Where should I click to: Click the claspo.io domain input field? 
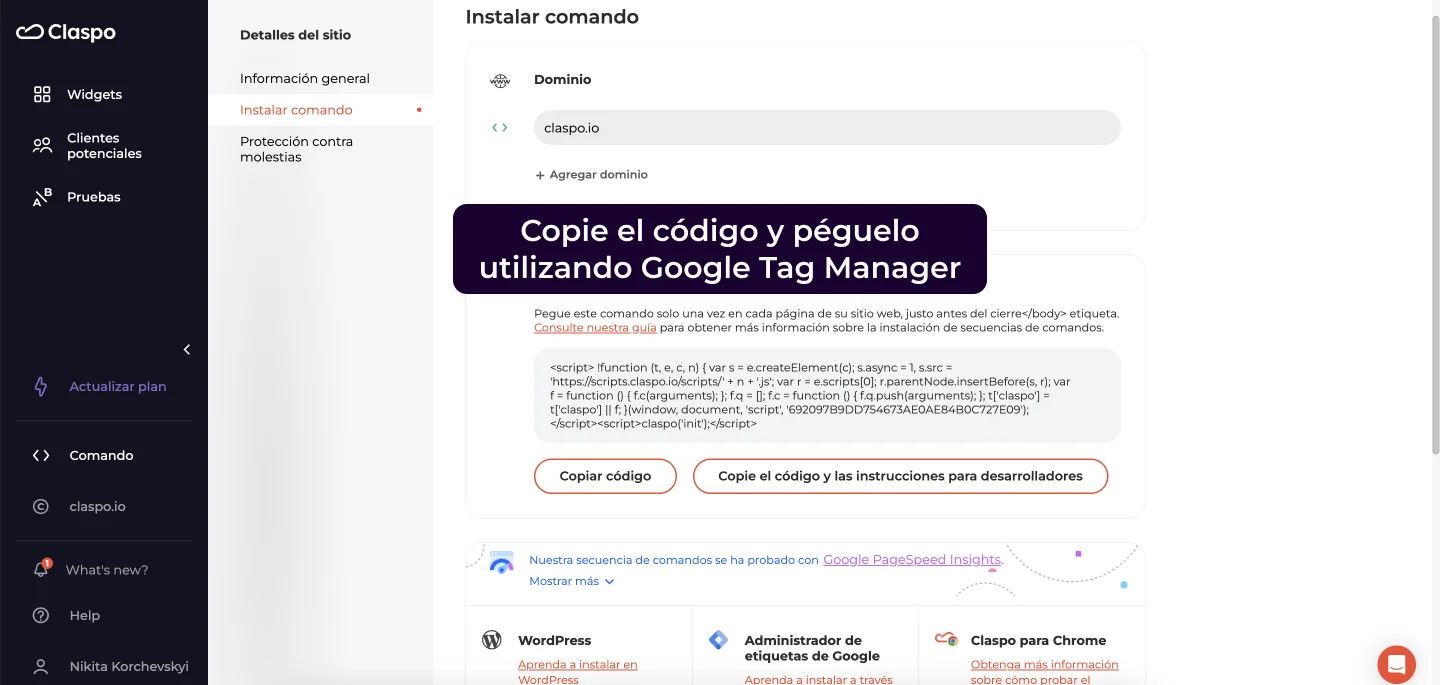click(826, 128)
